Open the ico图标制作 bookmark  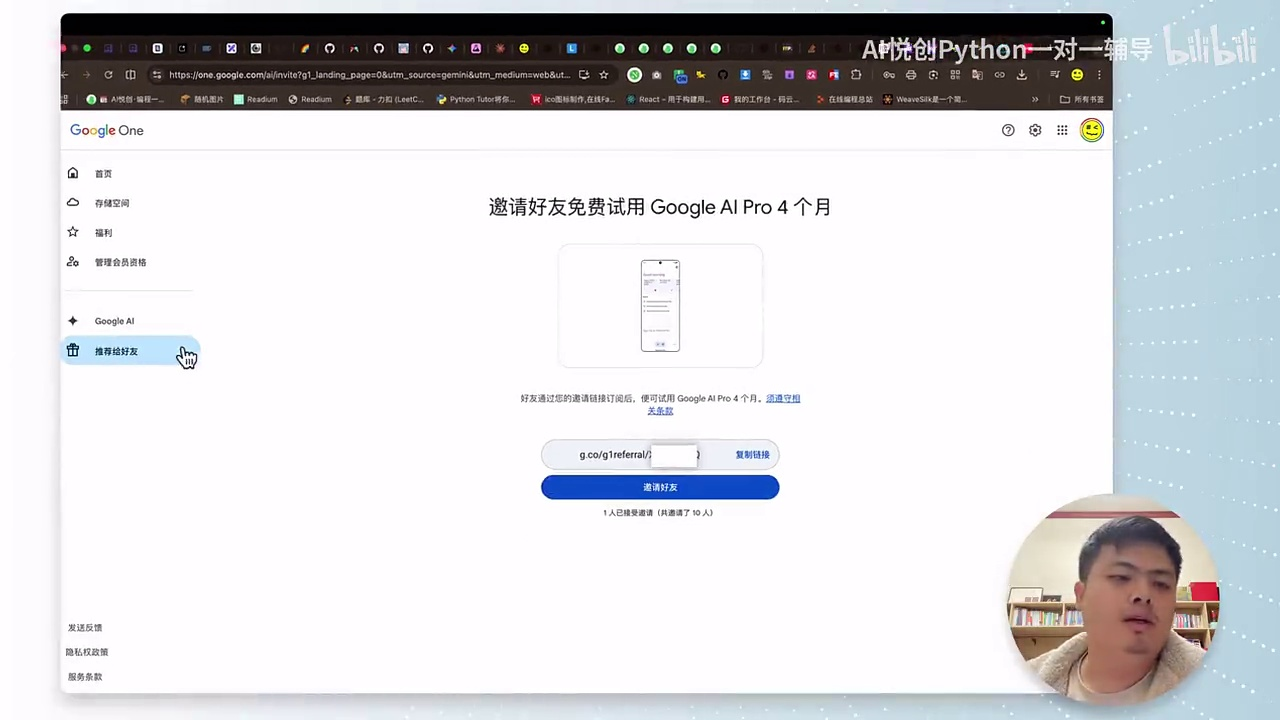pyautogui.click(x=573, y=99)
